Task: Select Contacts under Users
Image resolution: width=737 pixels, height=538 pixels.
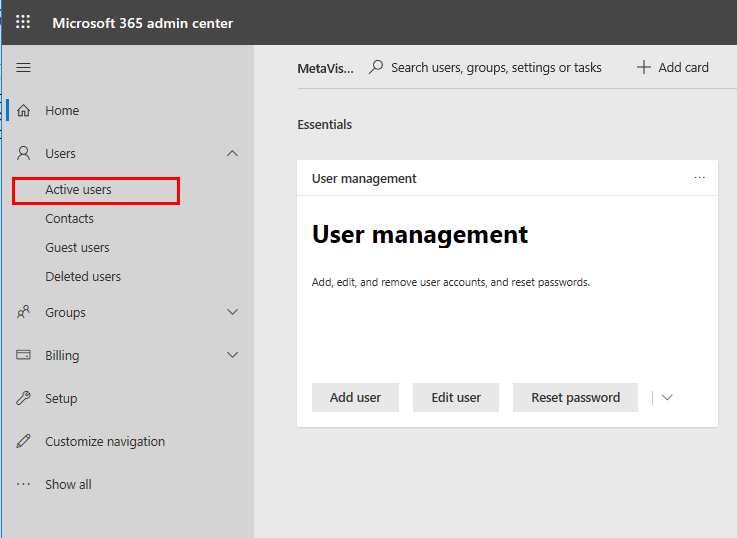Action: [69, 219]
